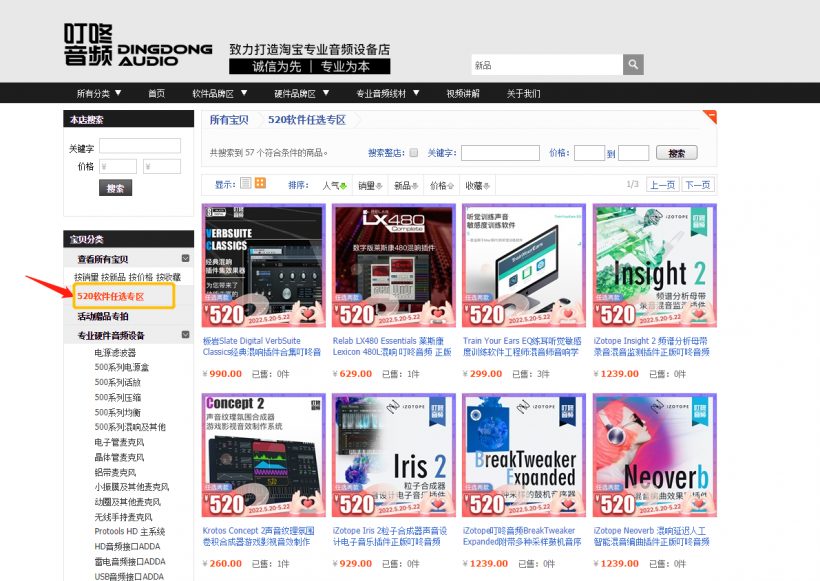Open 关于我们 in the navigation bar

(x=523, y=93)
